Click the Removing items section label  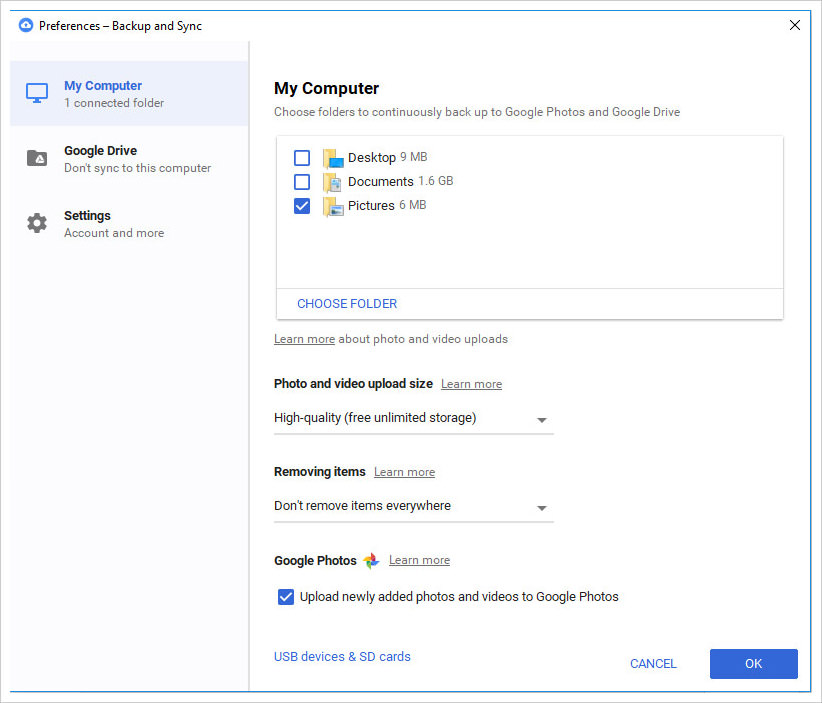(320, 472)
